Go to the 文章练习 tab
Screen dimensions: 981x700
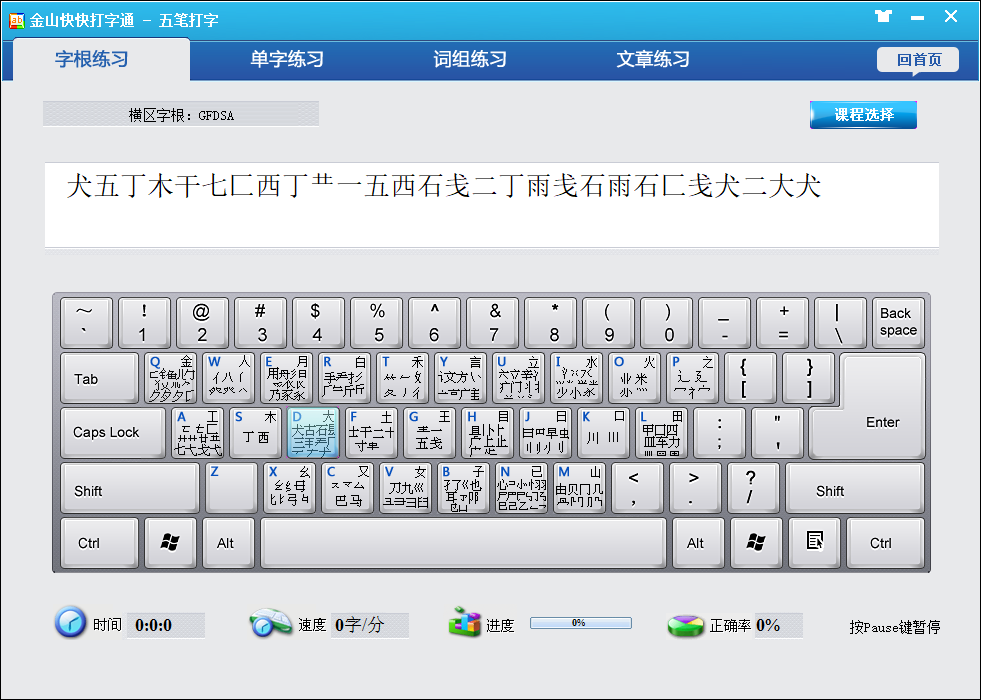tap(653, 59)
